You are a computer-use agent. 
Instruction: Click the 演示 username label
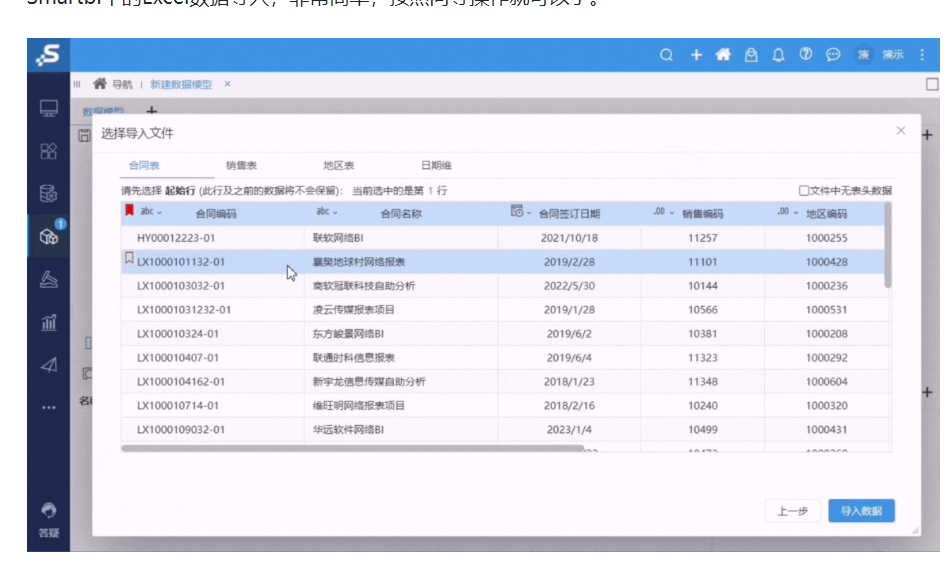click(893, 55)
